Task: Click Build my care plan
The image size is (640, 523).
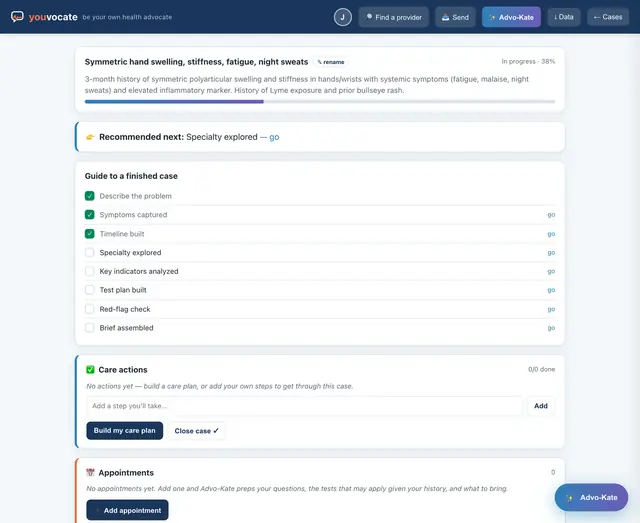Action: pyautogui.click(x=124, y=431)
